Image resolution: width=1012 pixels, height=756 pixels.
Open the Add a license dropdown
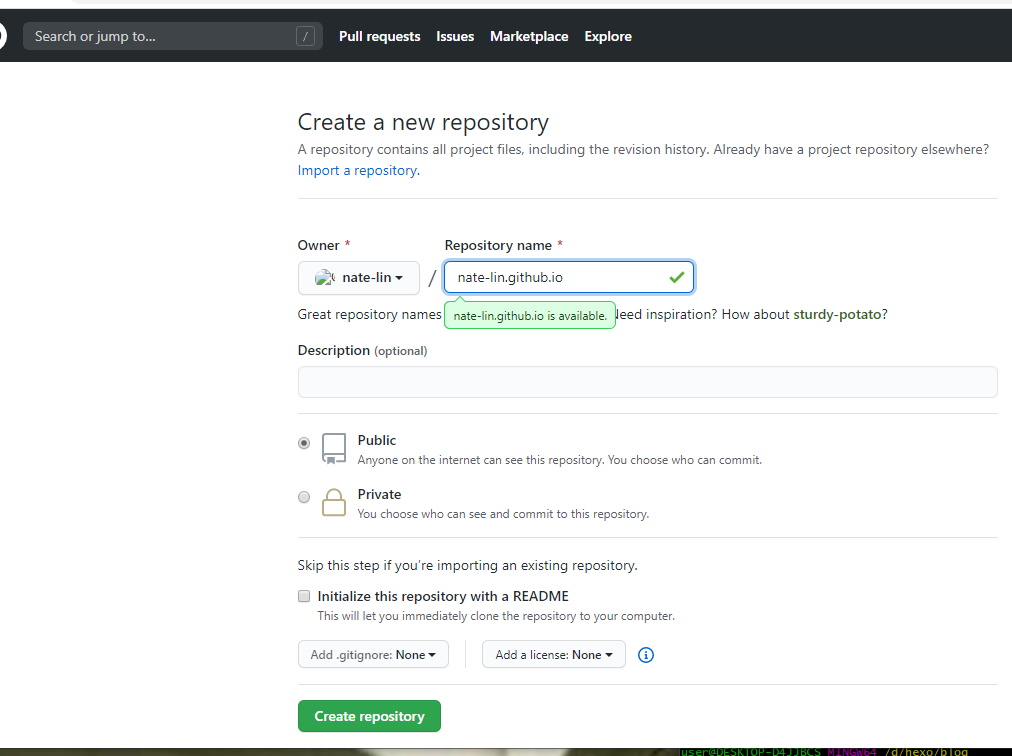point(554,655)
